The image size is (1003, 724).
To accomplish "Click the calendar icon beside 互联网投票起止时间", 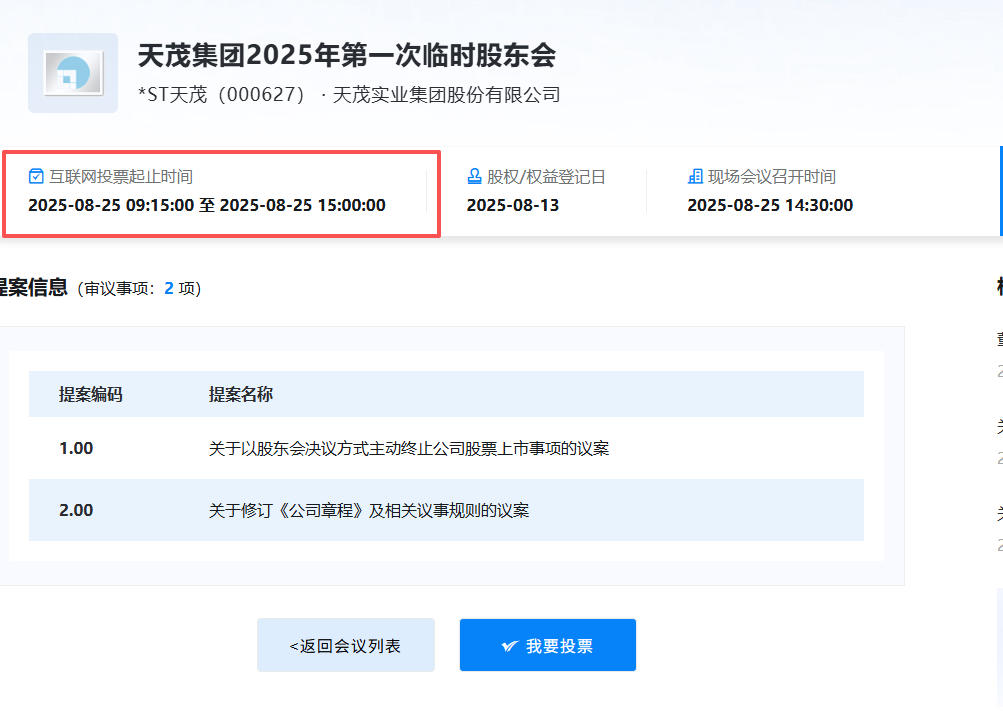I will (x=36, y=176).
